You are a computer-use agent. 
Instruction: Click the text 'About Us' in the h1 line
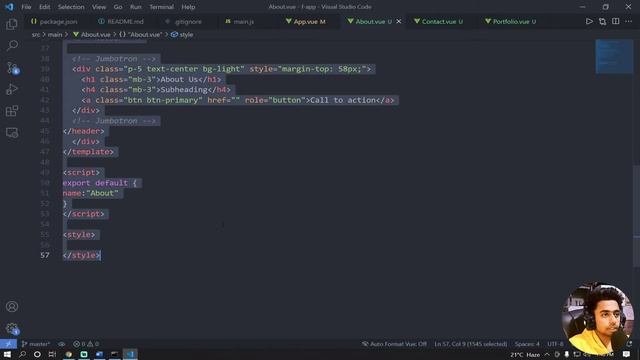tap(179, 79)
